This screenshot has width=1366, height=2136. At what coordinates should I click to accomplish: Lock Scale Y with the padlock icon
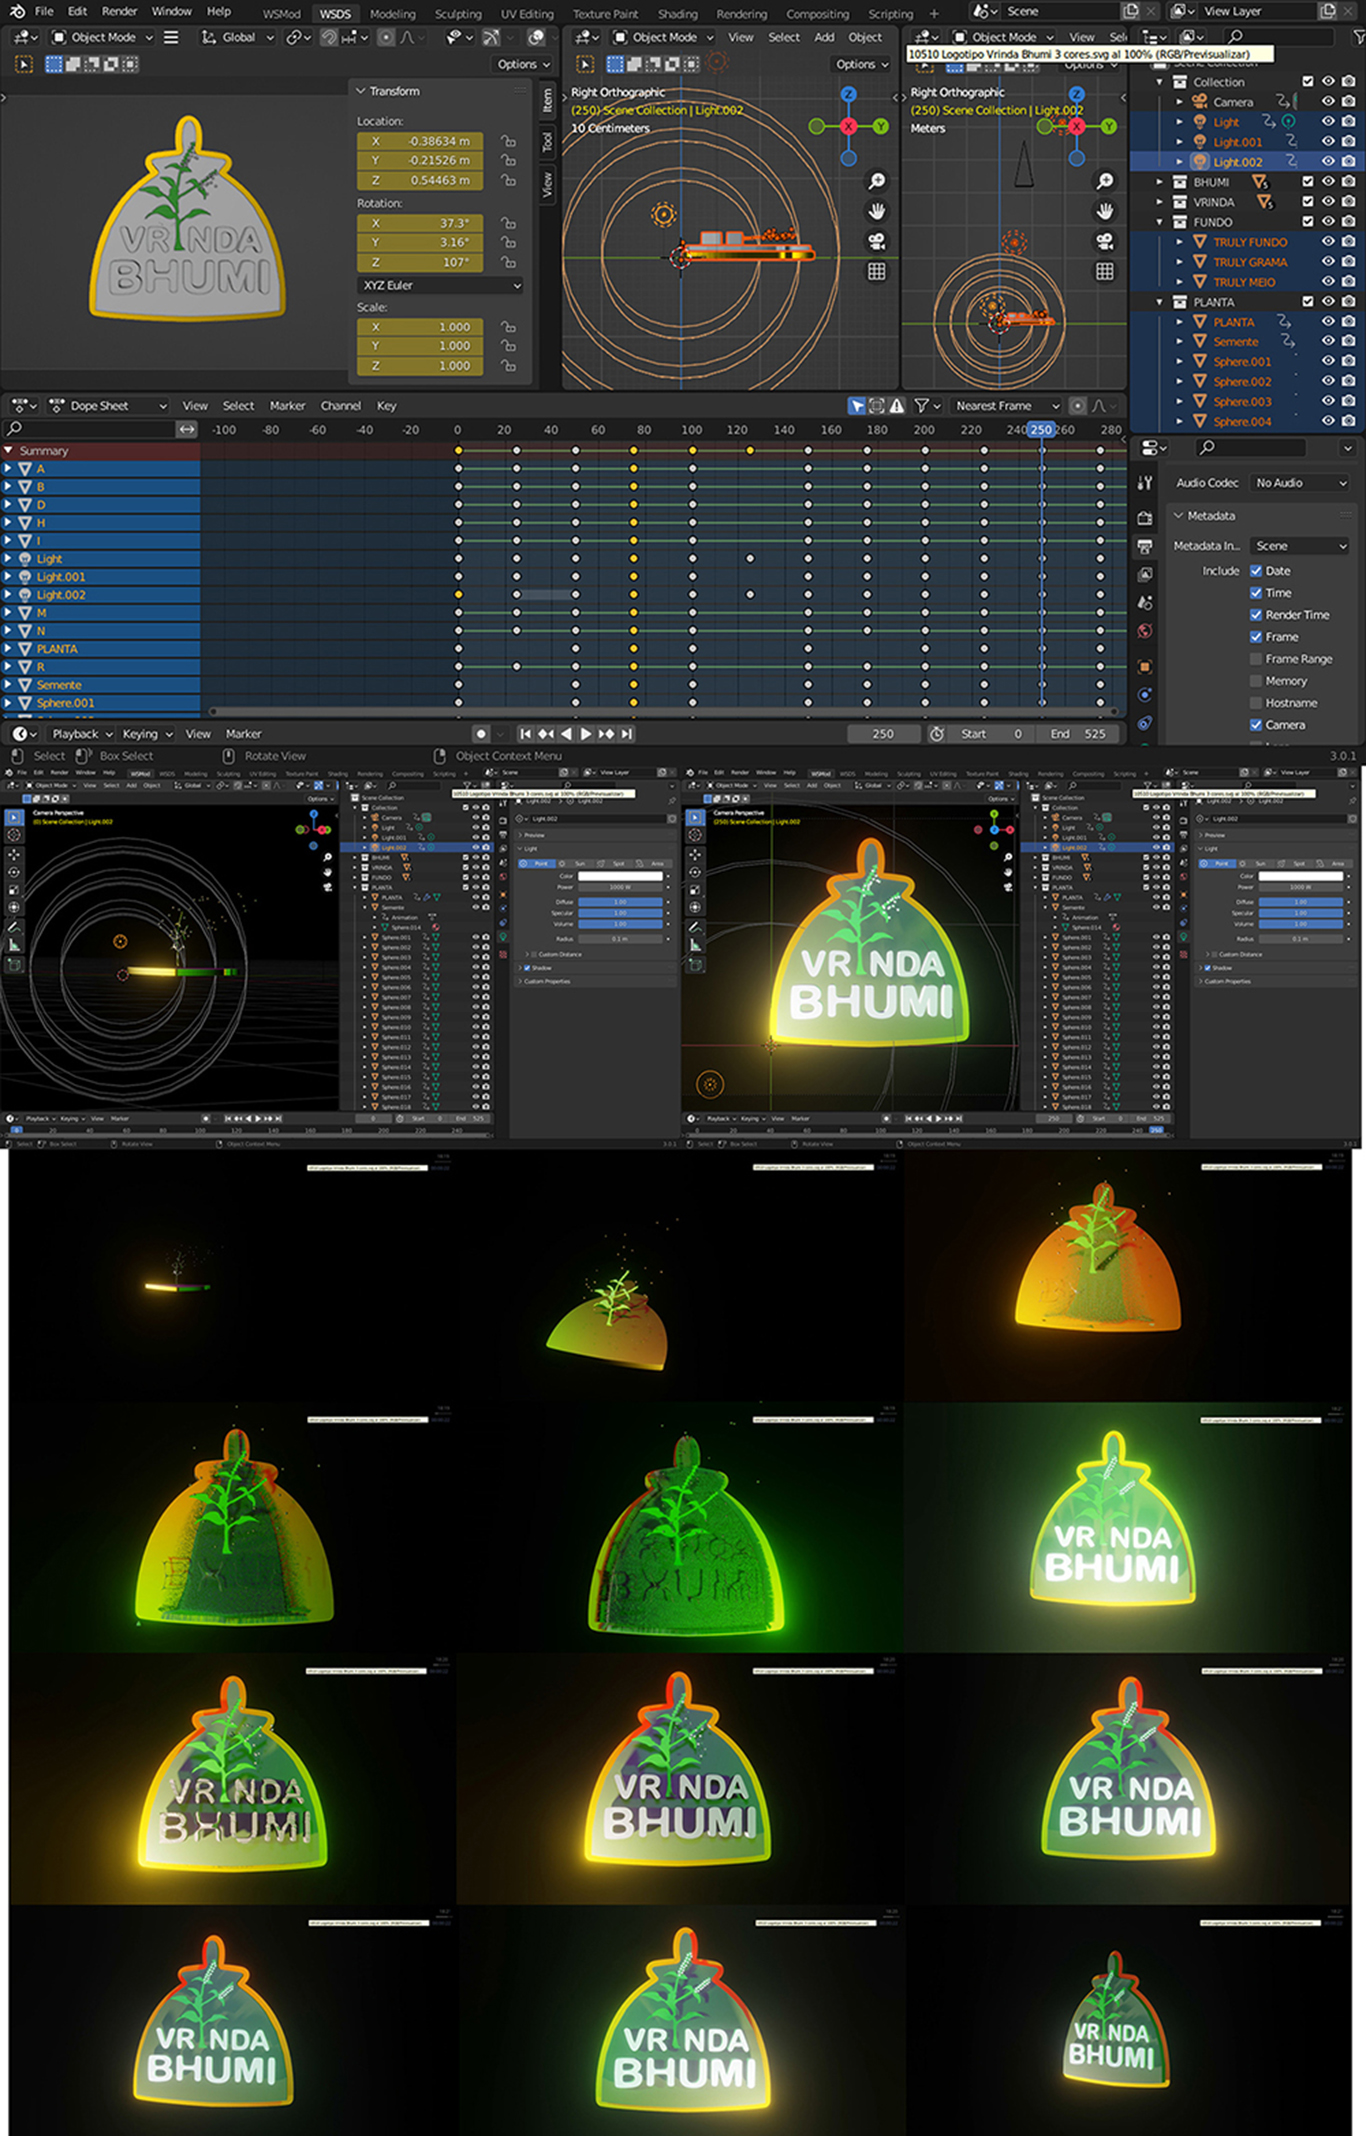click(509, 346)
